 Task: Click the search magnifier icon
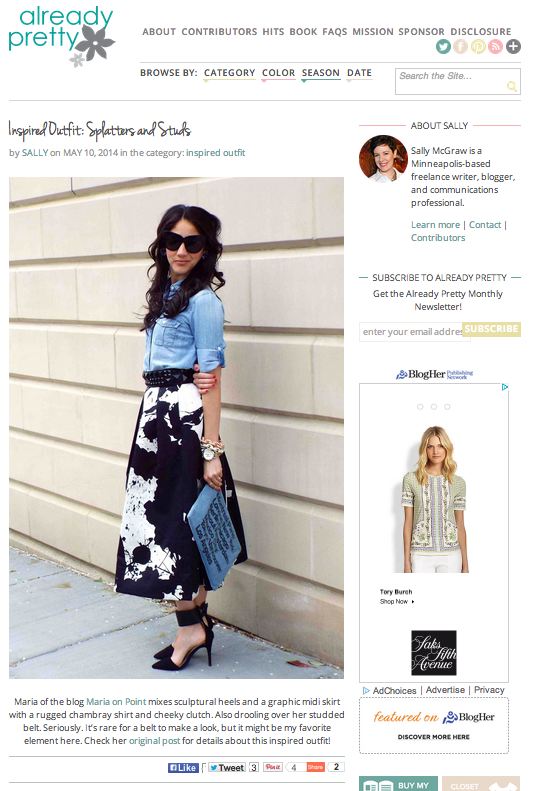click(512, 86)
